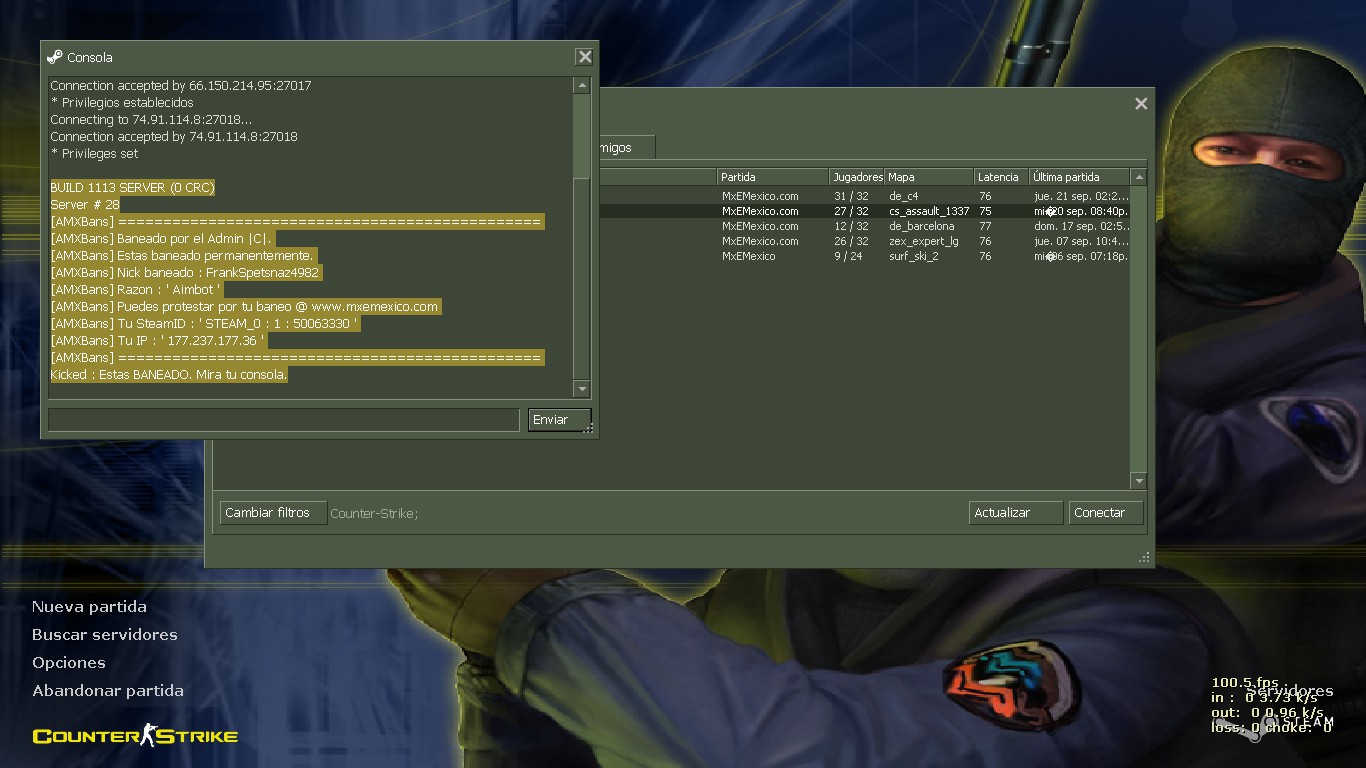Click the console scrollbar up arrow
1366x768 pixels.
582,86
